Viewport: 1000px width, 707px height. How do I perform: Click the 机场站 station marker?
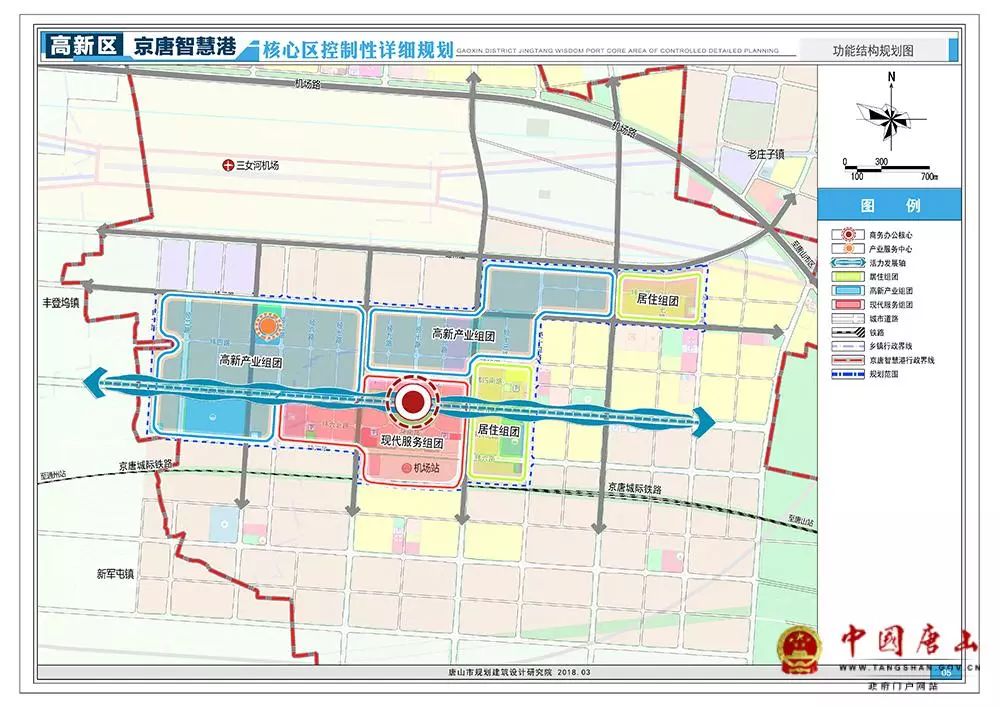pos(405,468)
